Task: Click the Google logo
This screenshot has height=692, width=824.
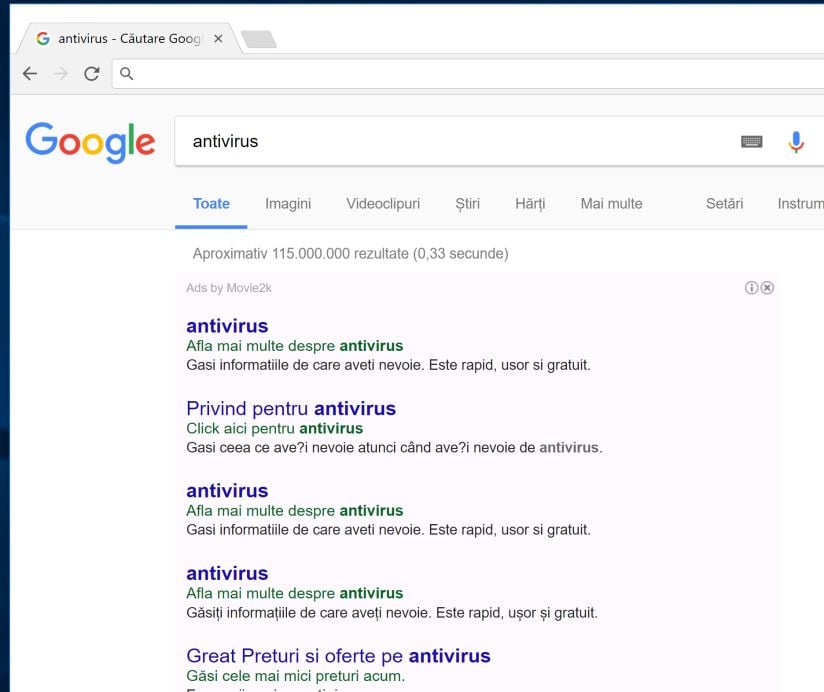Action: (90, 142)
